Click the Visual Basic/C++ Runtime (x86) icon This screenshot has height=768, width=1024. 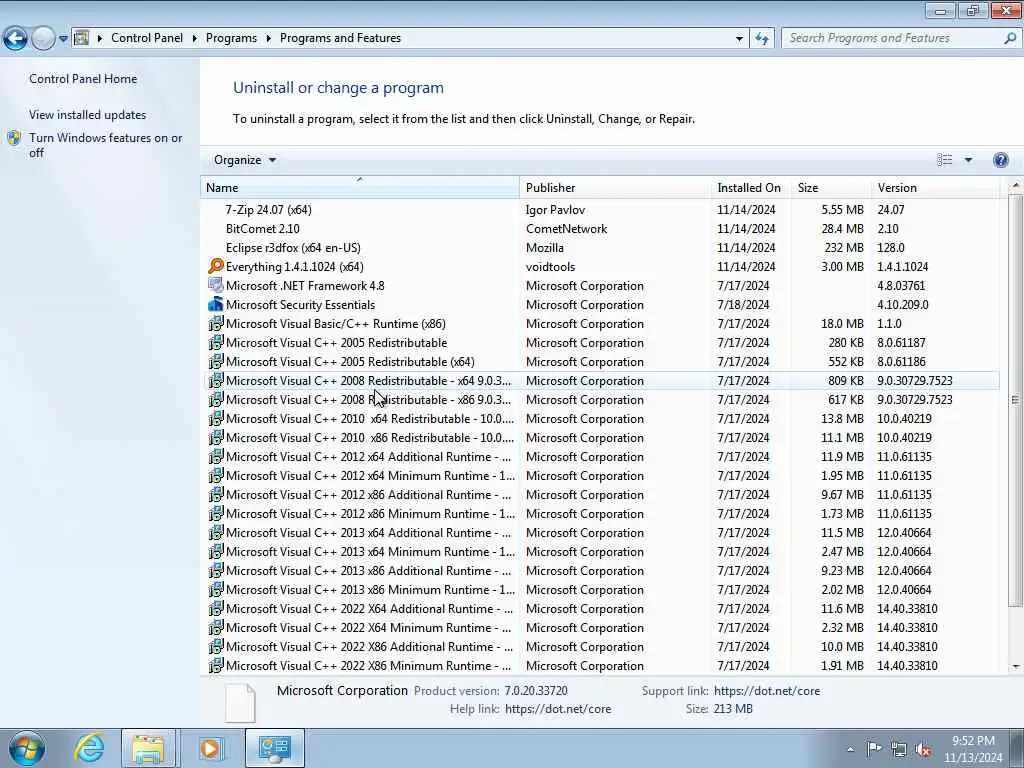tap(216, 323)
